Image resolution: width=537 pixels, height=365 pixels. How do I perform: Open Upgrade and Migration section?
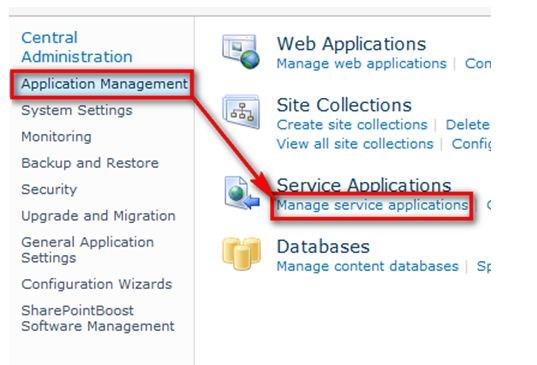point(98,216)
